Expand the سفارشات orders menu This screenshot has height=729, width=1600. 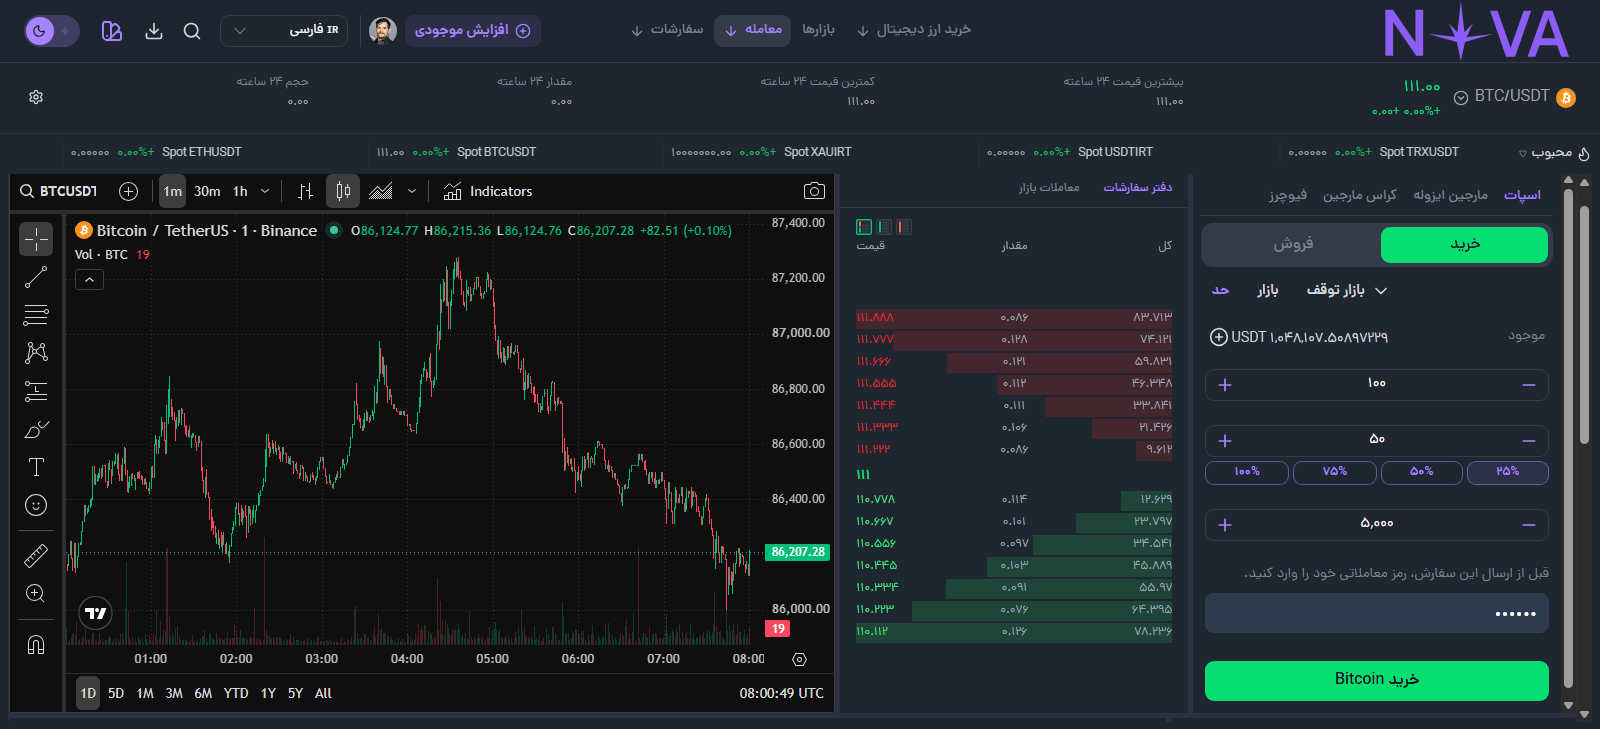pyautogui.click(x=667, y=30)
